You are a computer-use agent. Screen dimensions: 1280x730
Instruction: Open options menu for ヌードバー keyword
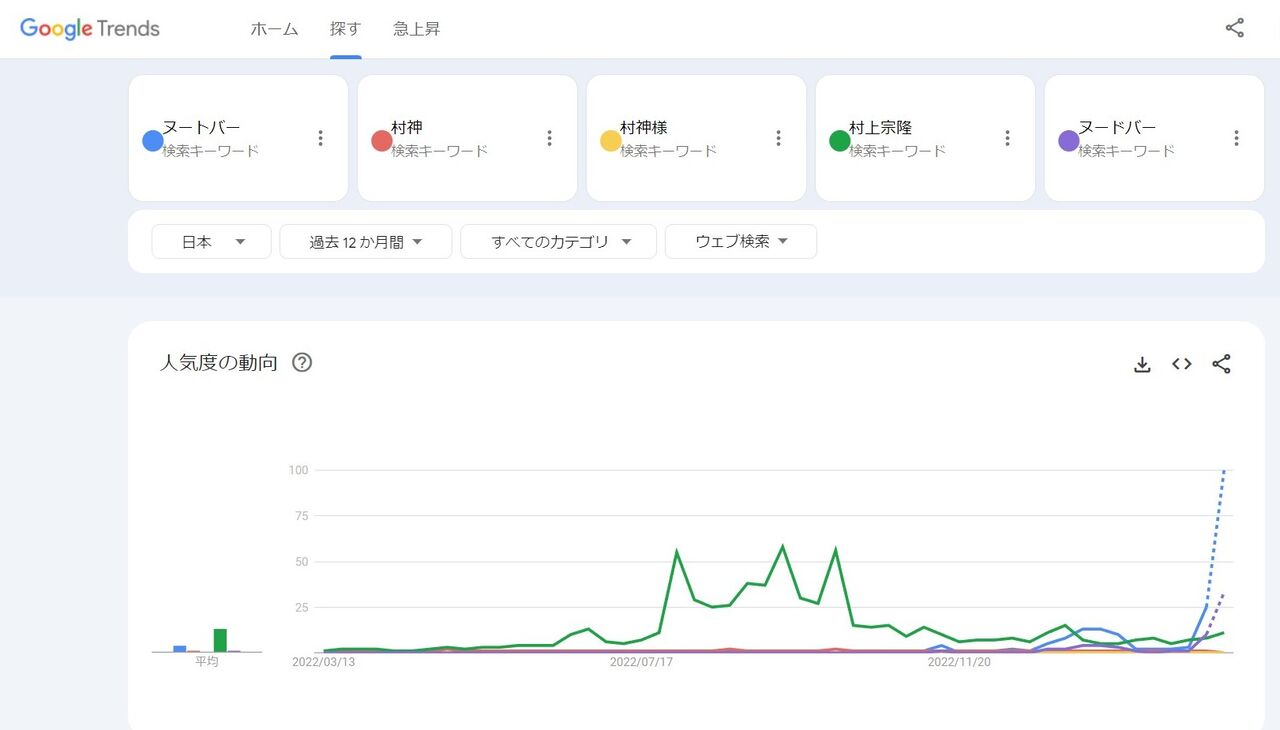[1236, 139]
